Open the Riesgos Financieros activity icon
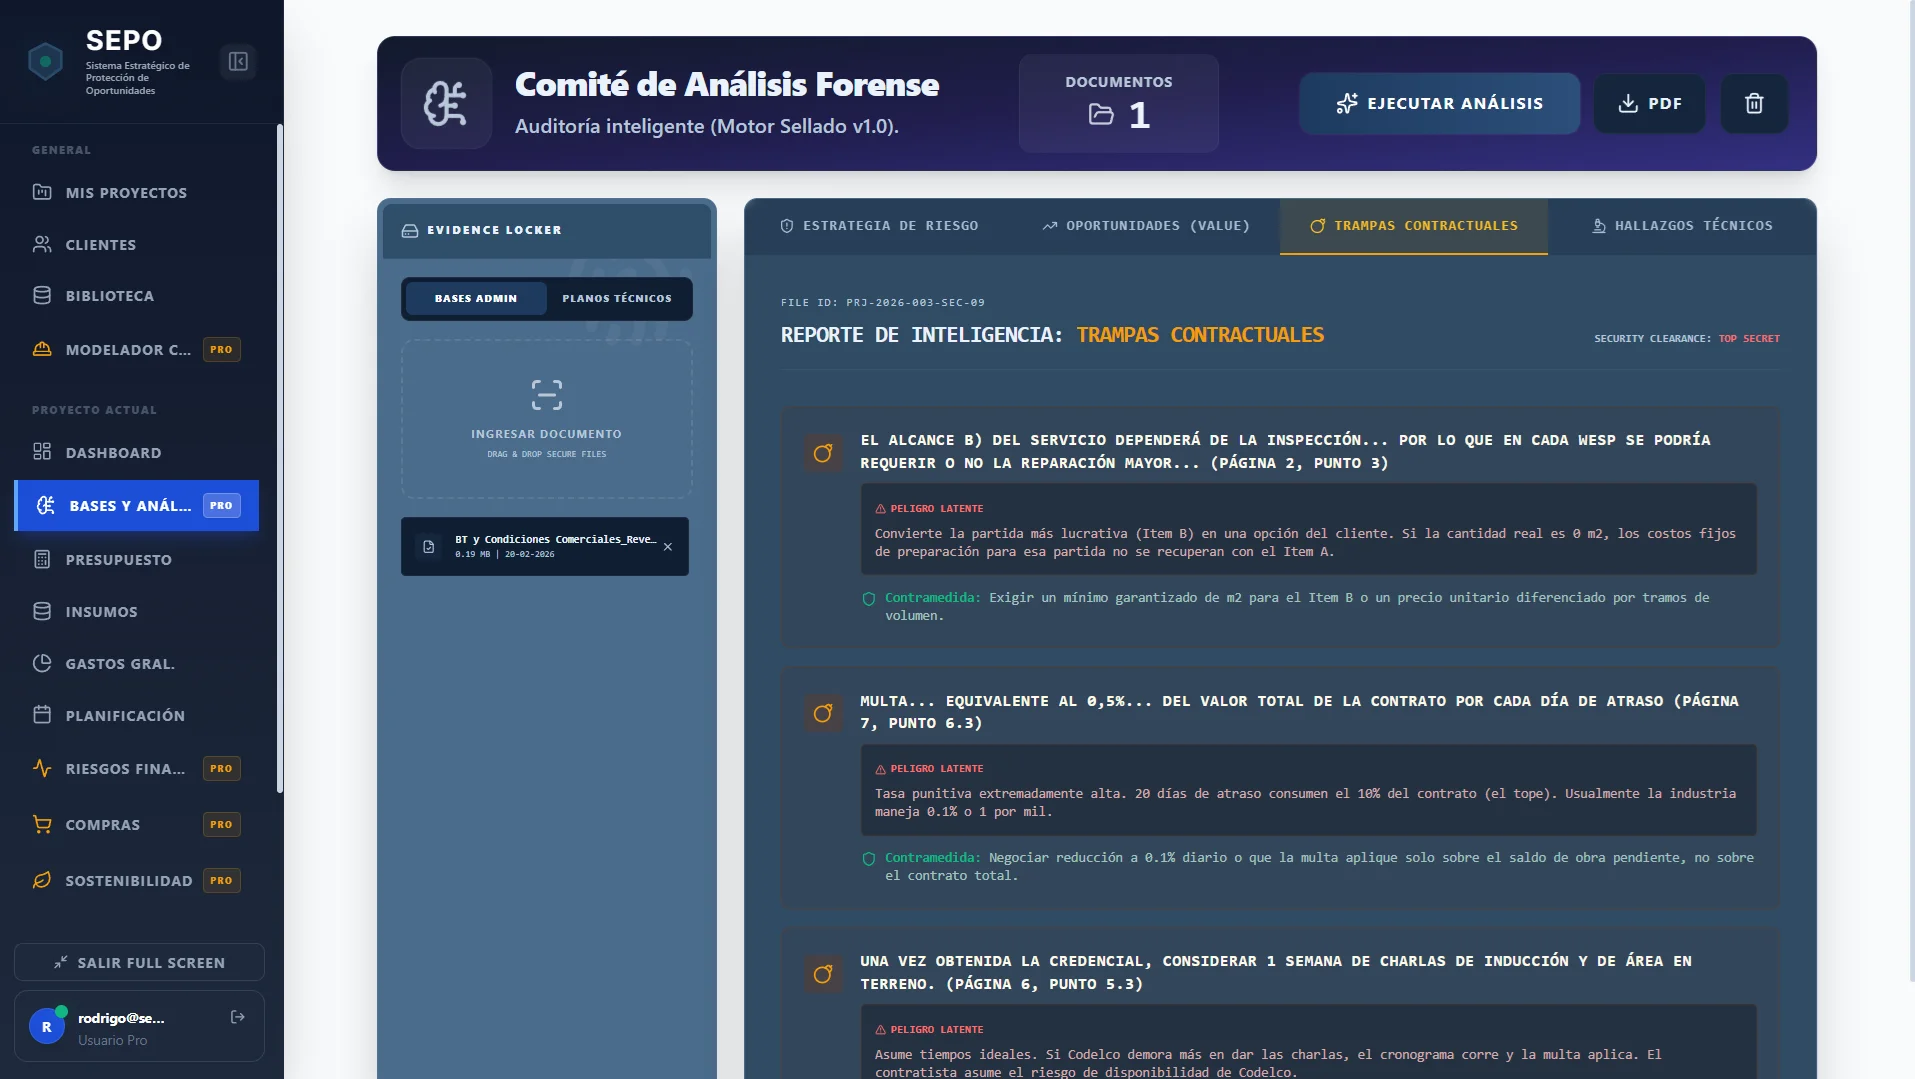This screenshot has height=1079, width=1915. coord(41,769)
